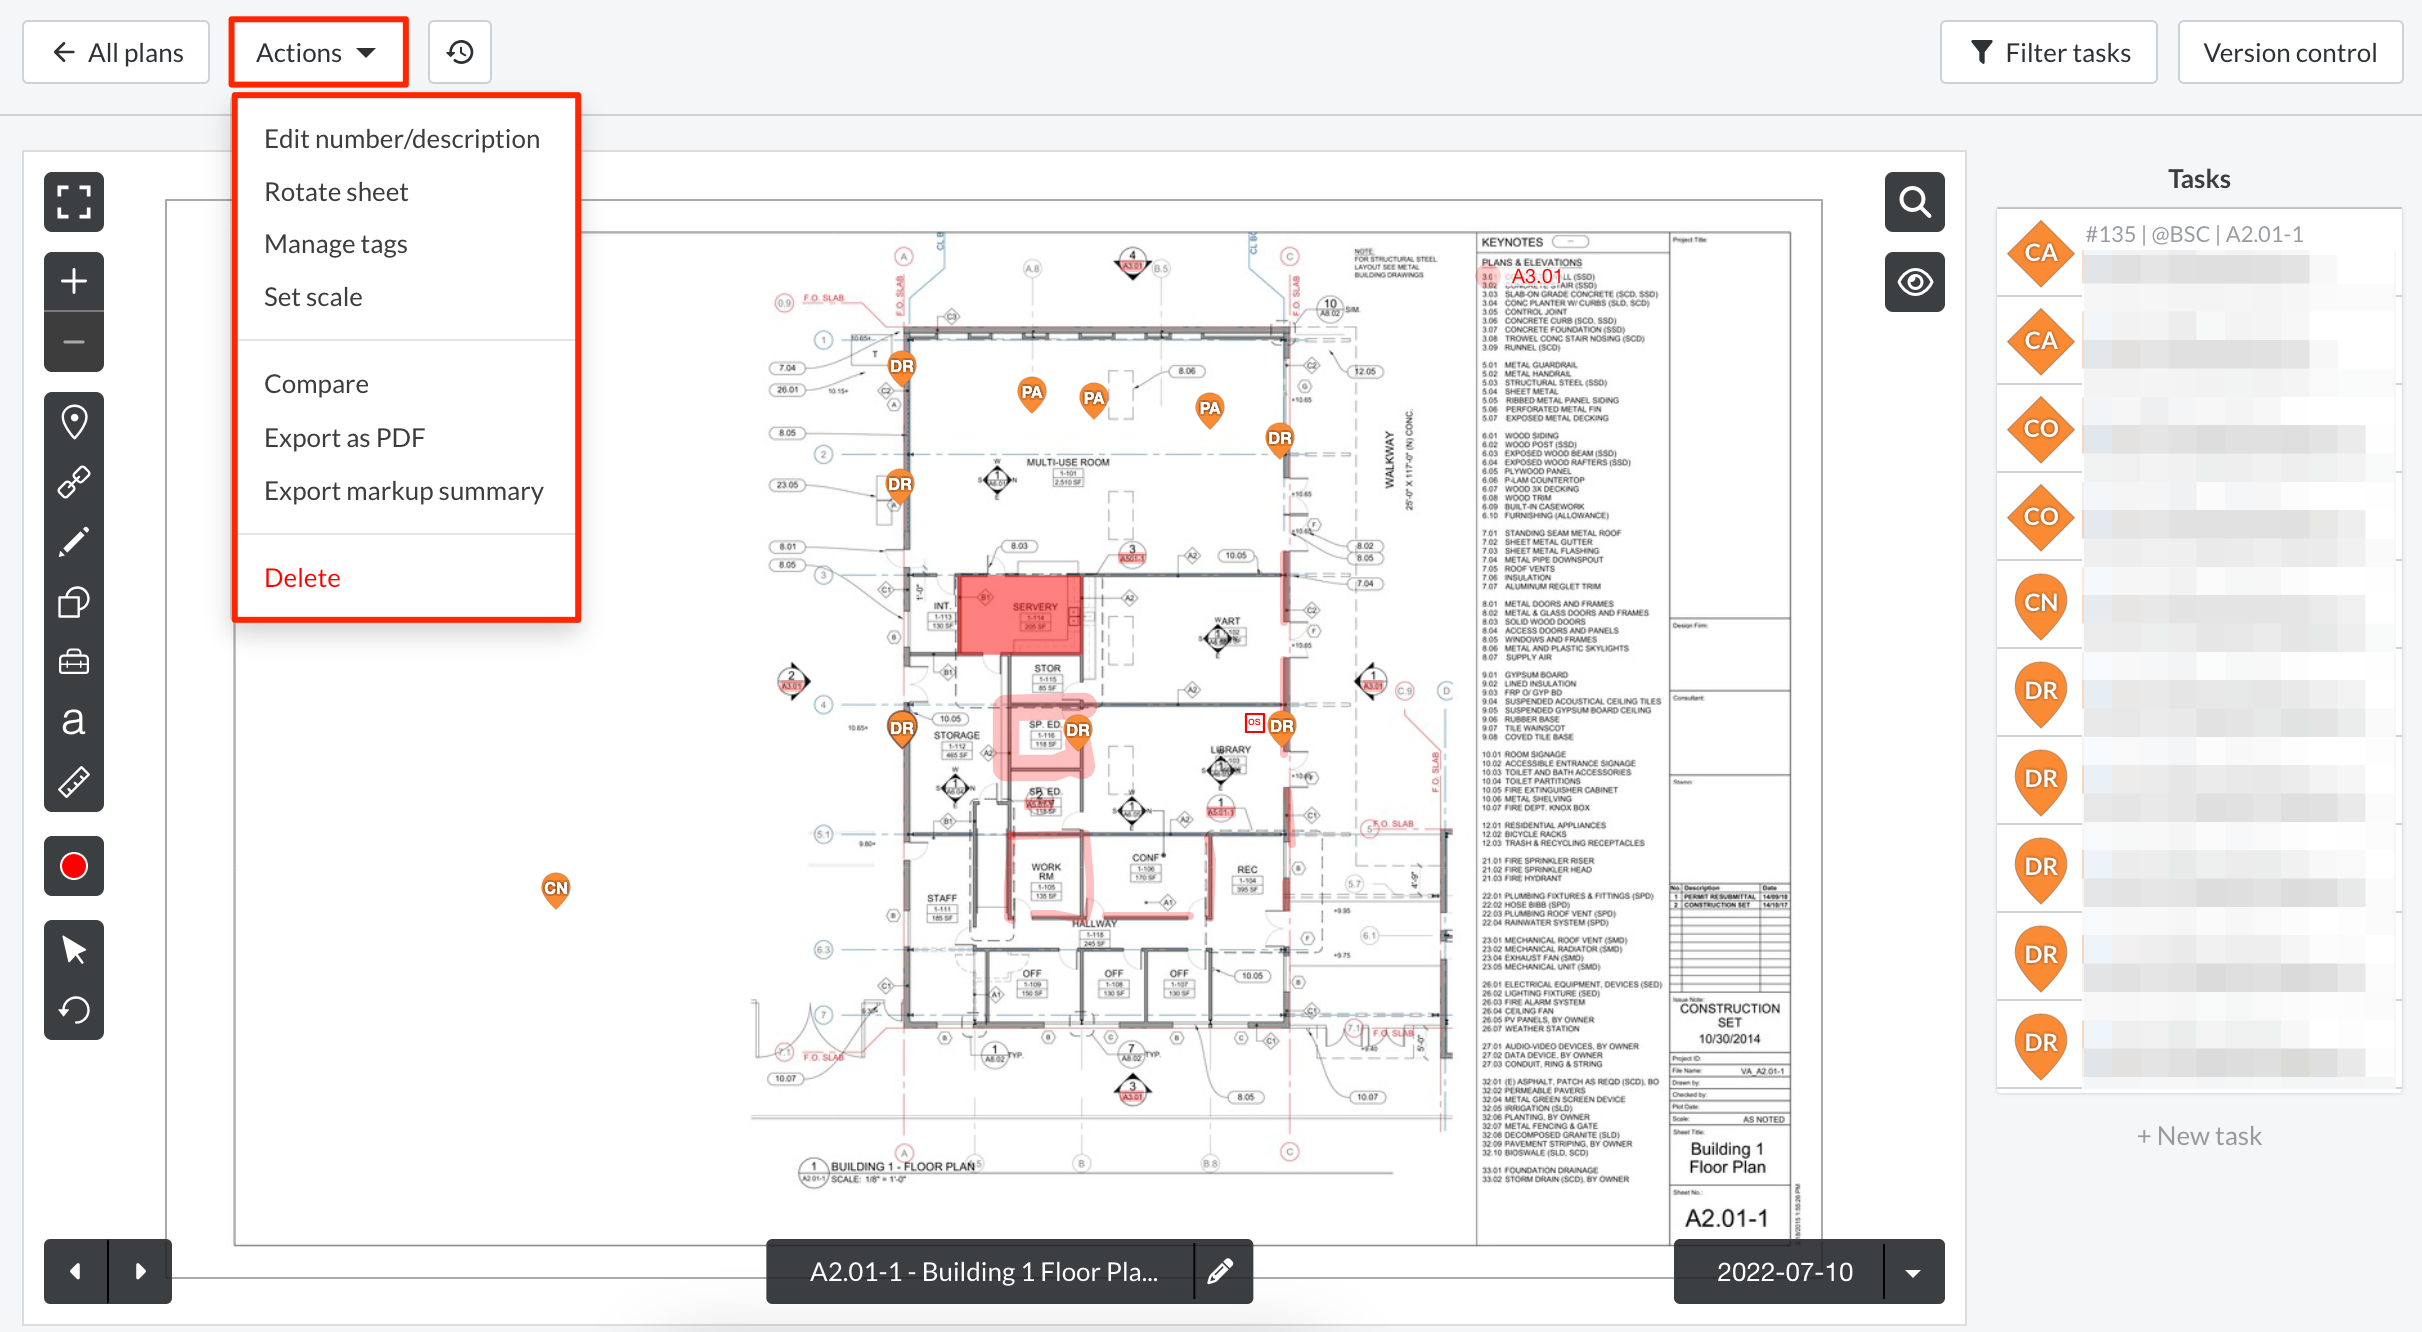This screenshot has width=2422, height=1332.
Task: Choose Export as PDF from the menu
Action: pos(344,437)
